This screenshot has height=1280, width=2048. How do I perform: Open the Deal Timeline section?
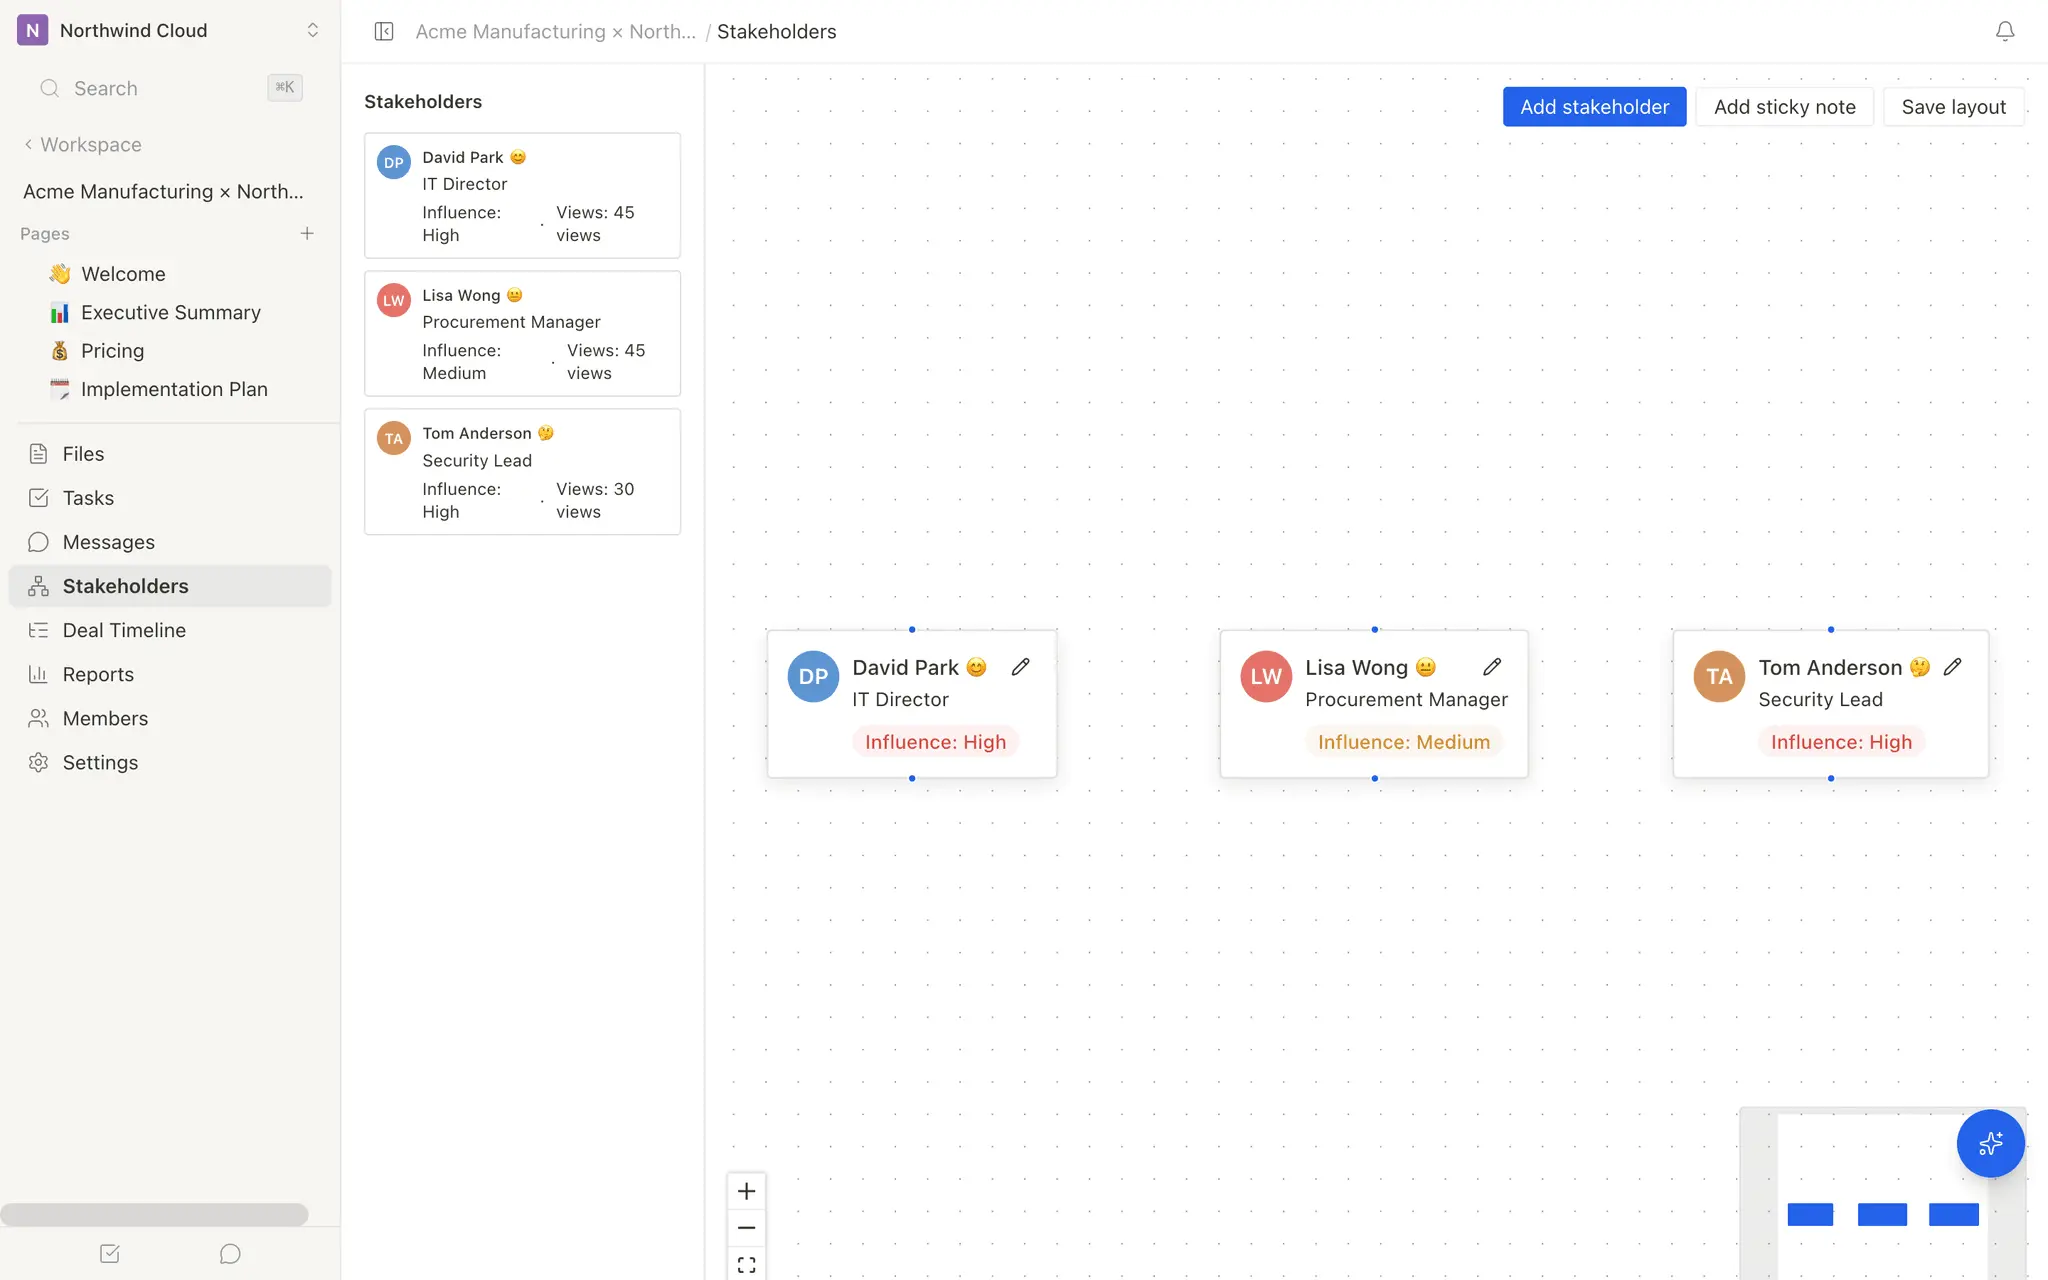[x=170, y=630]
